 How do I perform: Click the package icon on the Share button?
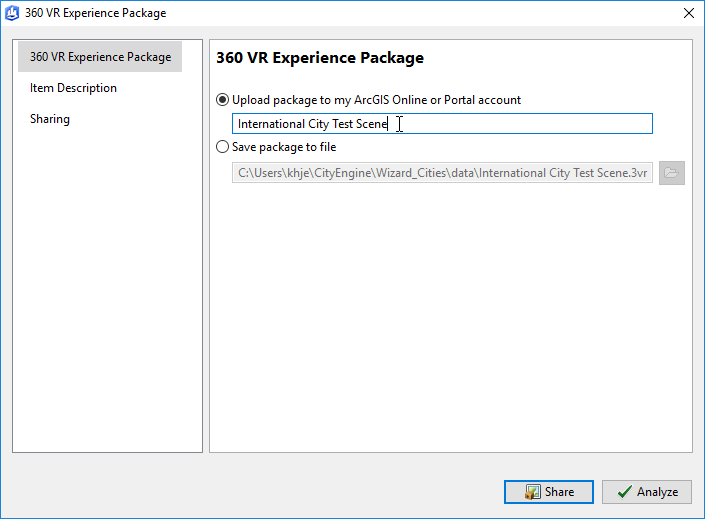532,492
